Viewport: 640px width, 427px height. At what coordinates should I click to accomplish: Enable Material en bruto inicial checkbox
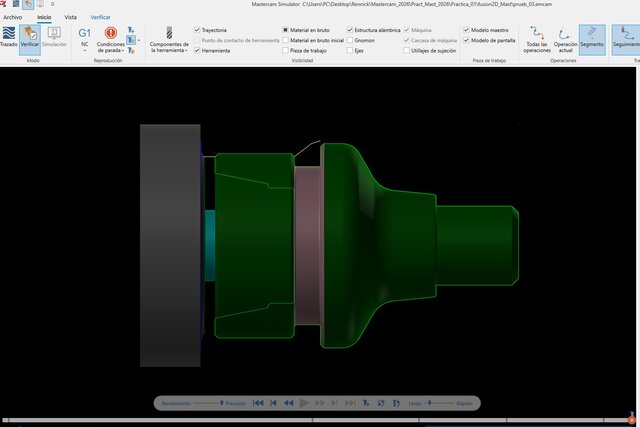(285, 40)
